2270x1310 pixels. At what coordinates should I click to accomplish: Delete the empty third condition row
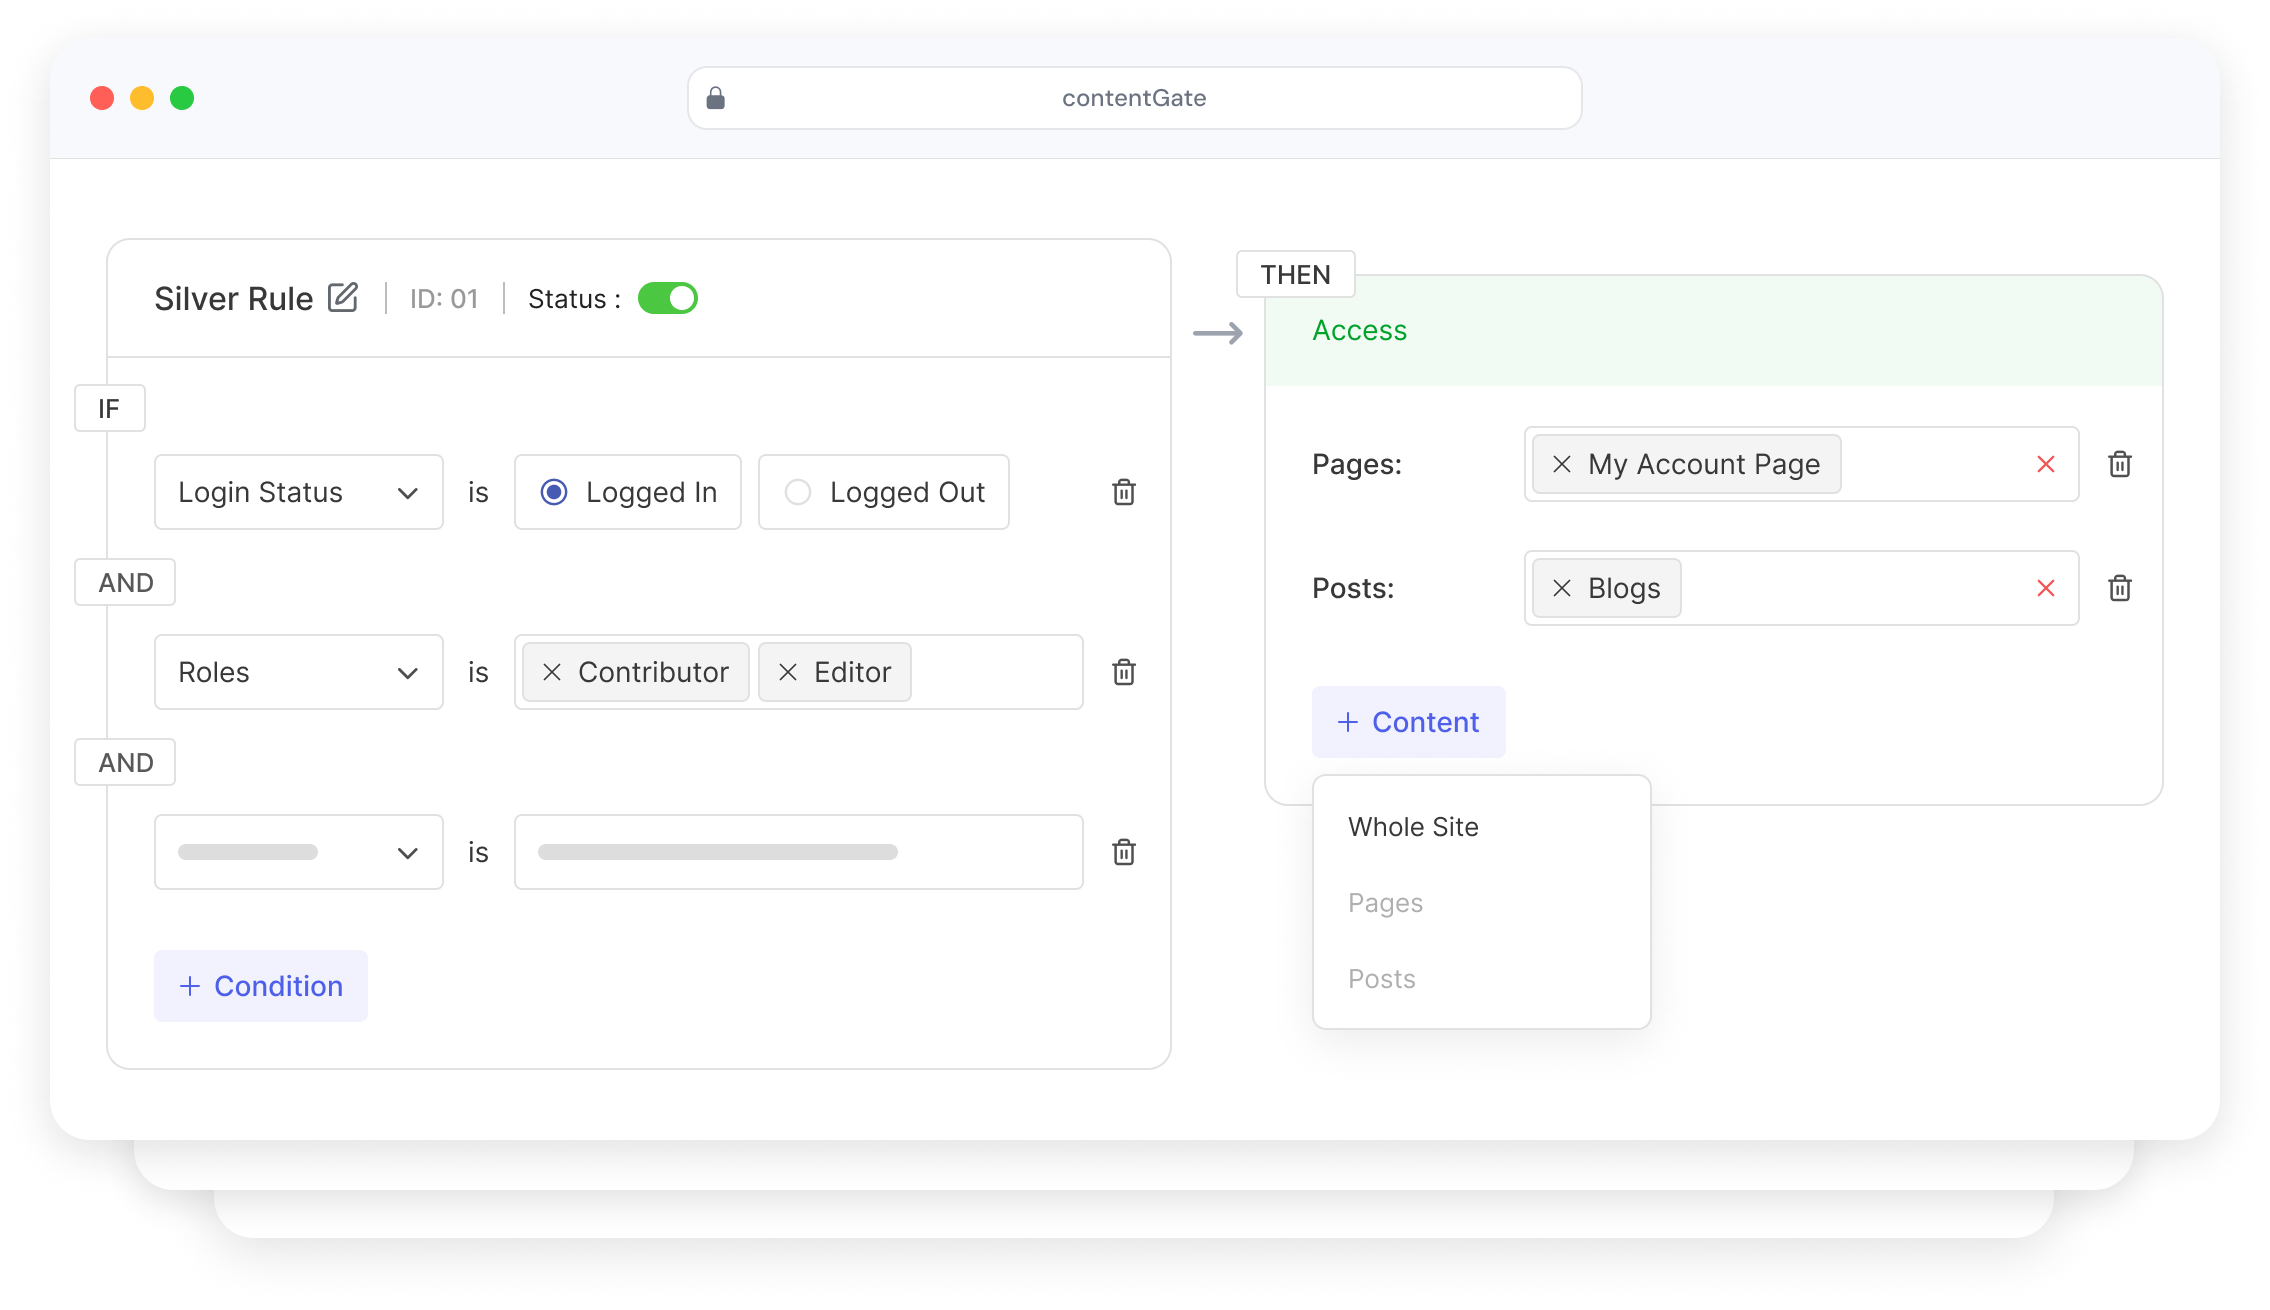[1124, 852]
